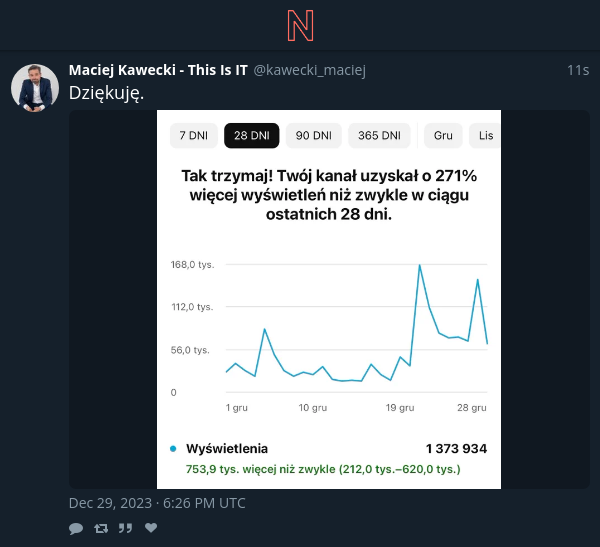Open the reply speech bubble icon
Screen dimensions: 600x547
76,529
